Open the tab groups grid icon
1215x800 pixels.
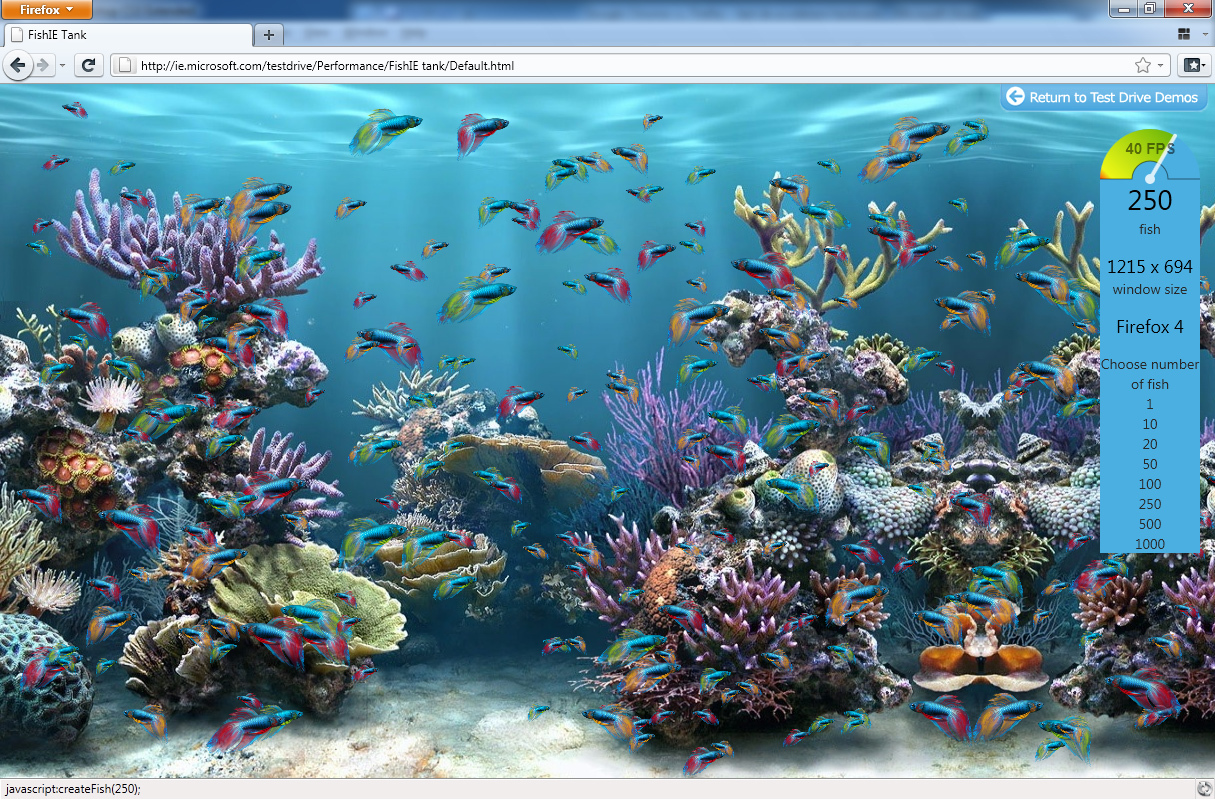click(1185, 34)
